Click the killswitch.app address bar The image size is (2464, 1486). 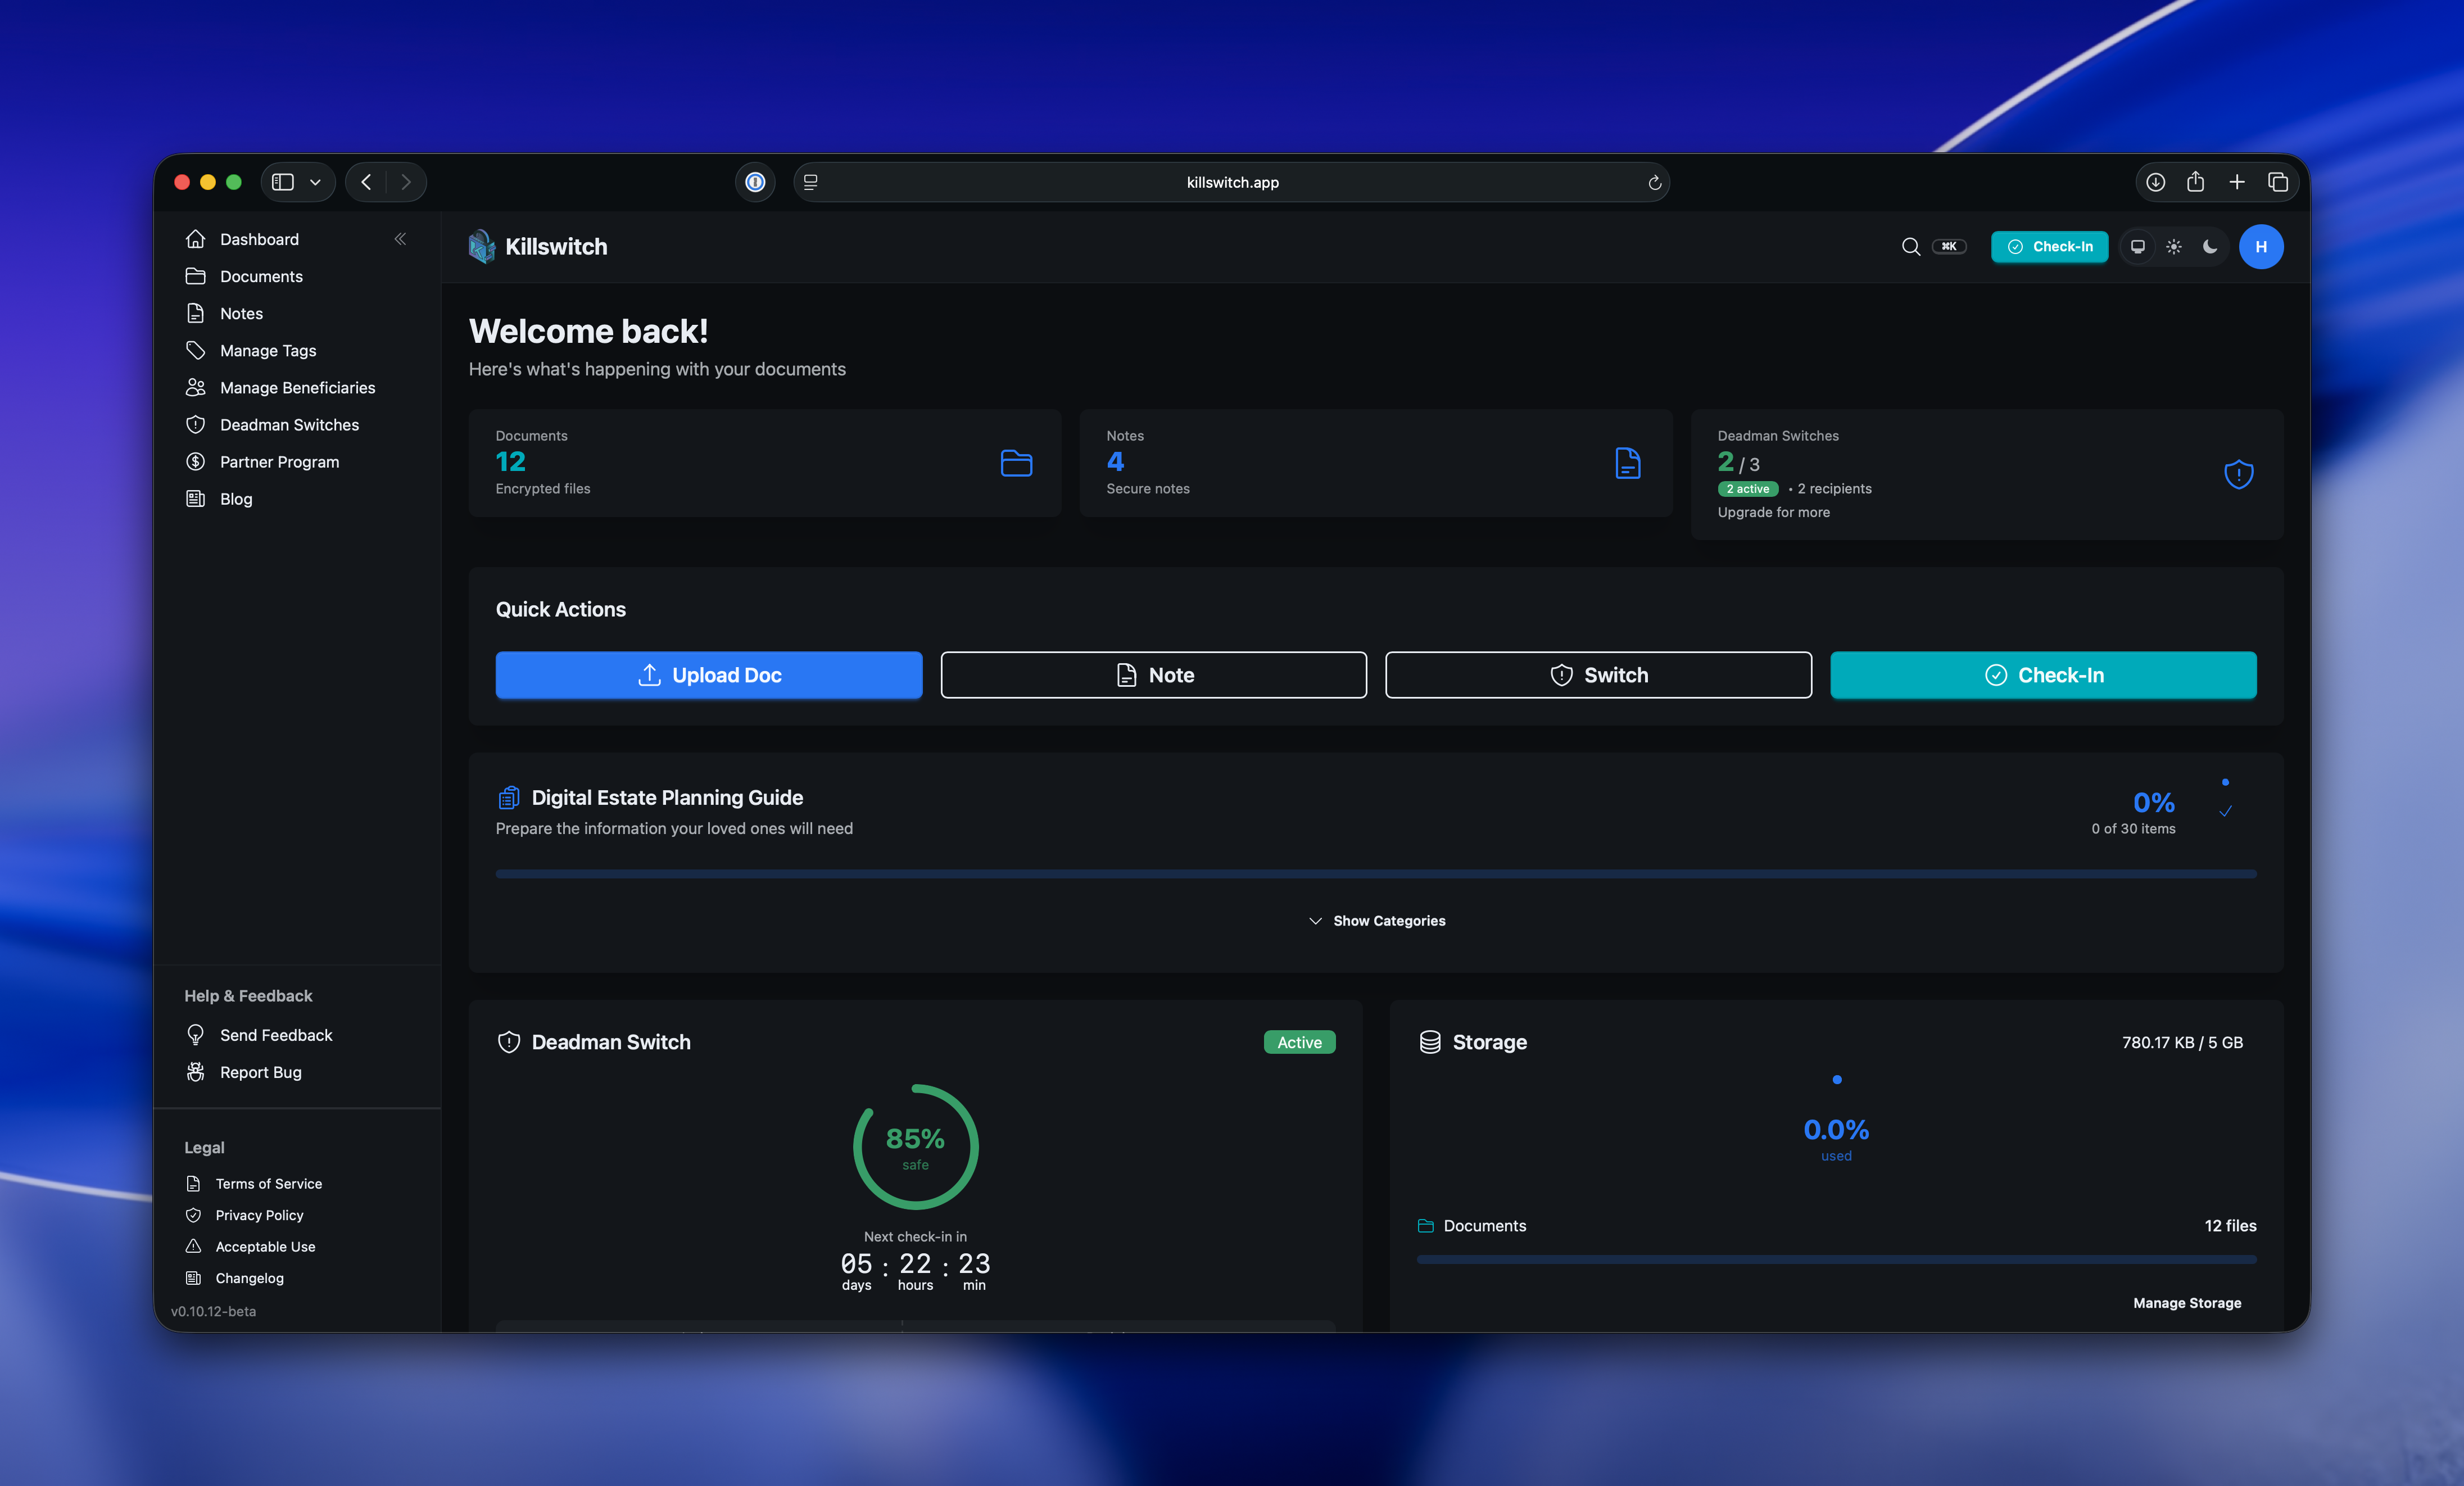tap(1232, 182)
